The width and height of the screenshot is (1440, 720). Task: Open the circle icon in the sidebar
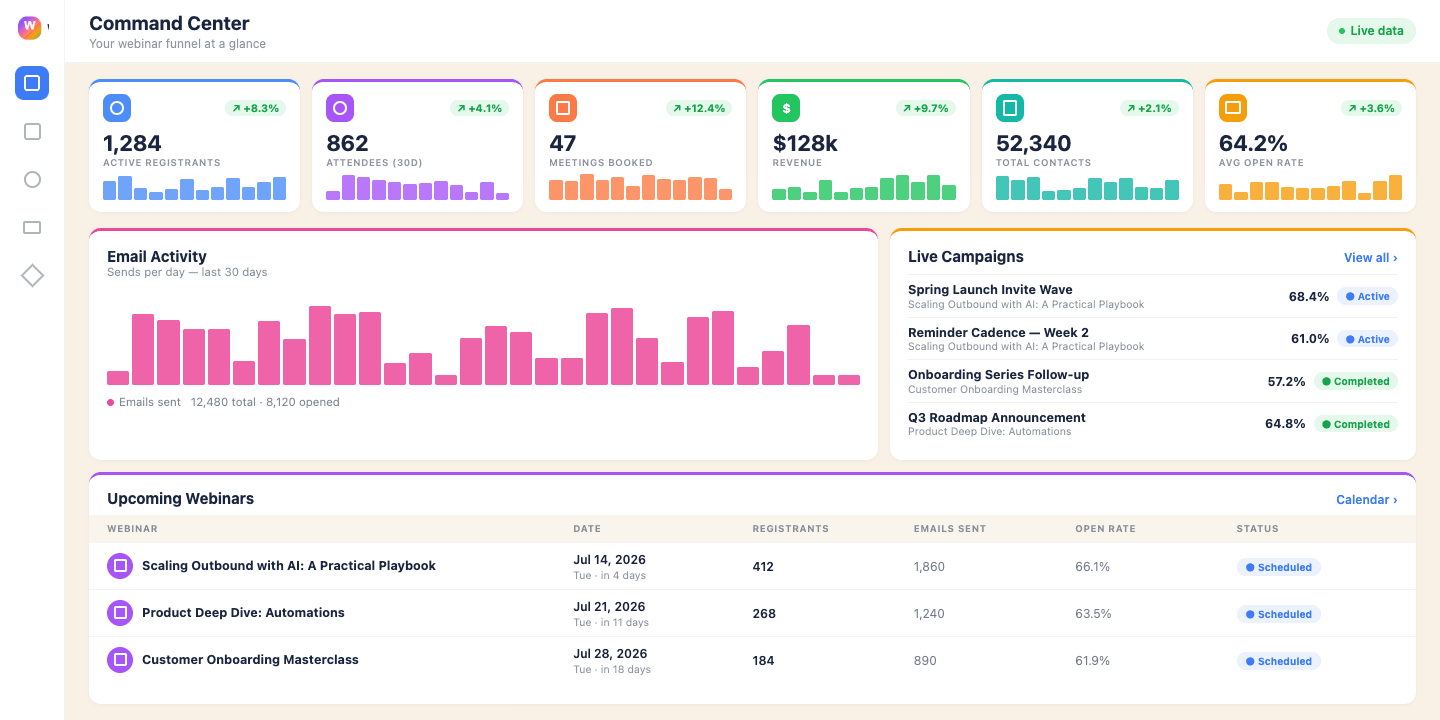(x=32, y=179)
